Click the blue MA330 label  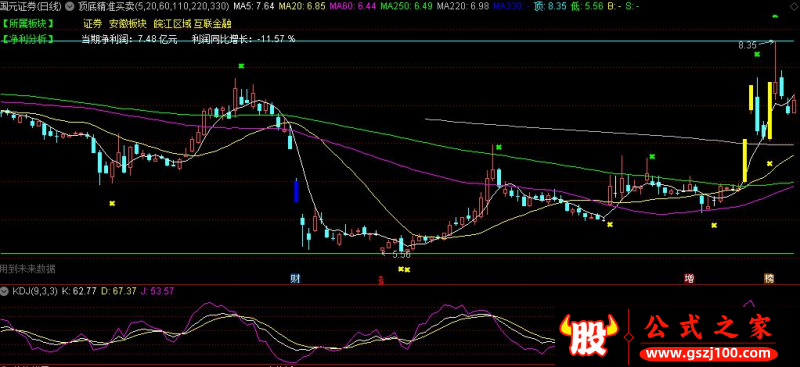[510, 7]
